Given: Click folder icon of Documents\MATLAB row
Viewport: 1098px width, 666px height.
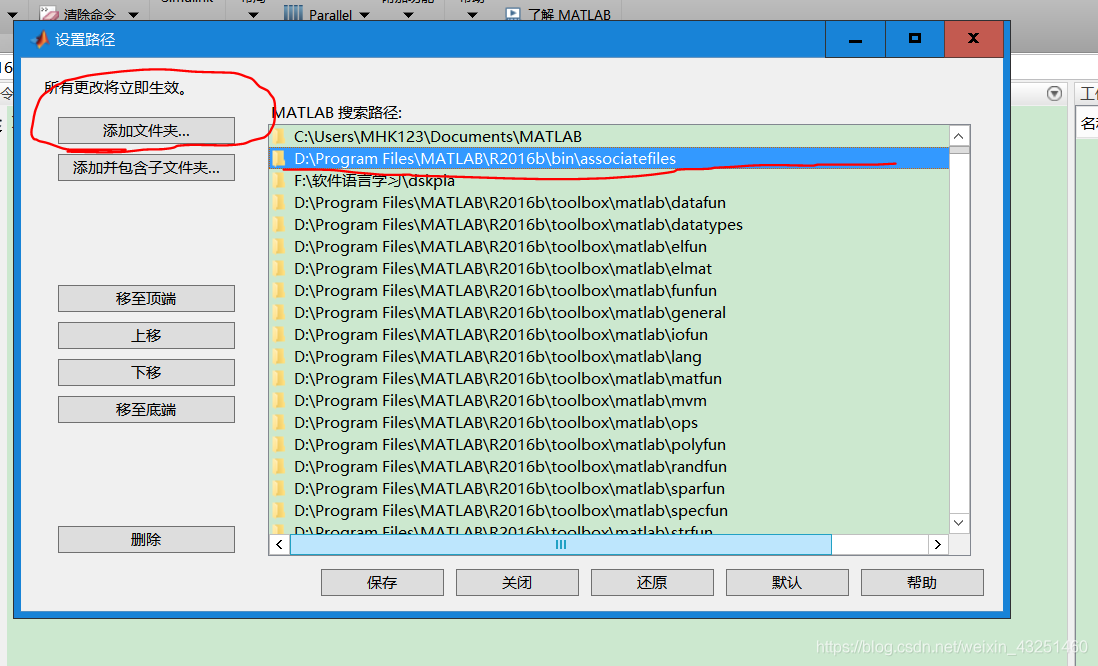Looking at the screenshot, I should [x=279, y=136].
